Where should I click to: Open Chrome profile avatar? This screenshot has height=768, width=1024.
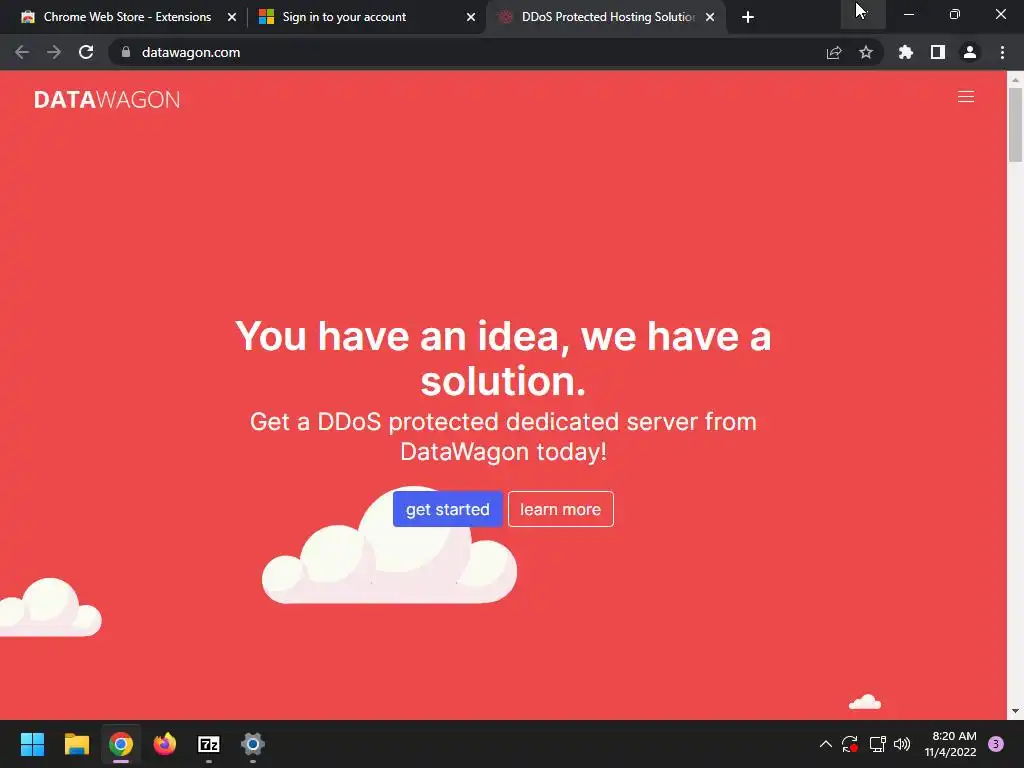970,52
